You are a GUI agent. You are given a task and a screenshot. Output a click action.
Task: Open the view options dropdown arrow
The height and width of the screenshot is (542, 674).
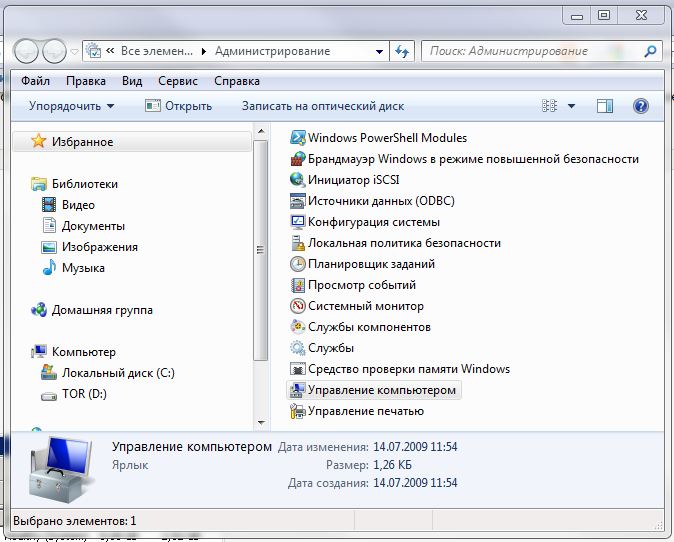572,106
